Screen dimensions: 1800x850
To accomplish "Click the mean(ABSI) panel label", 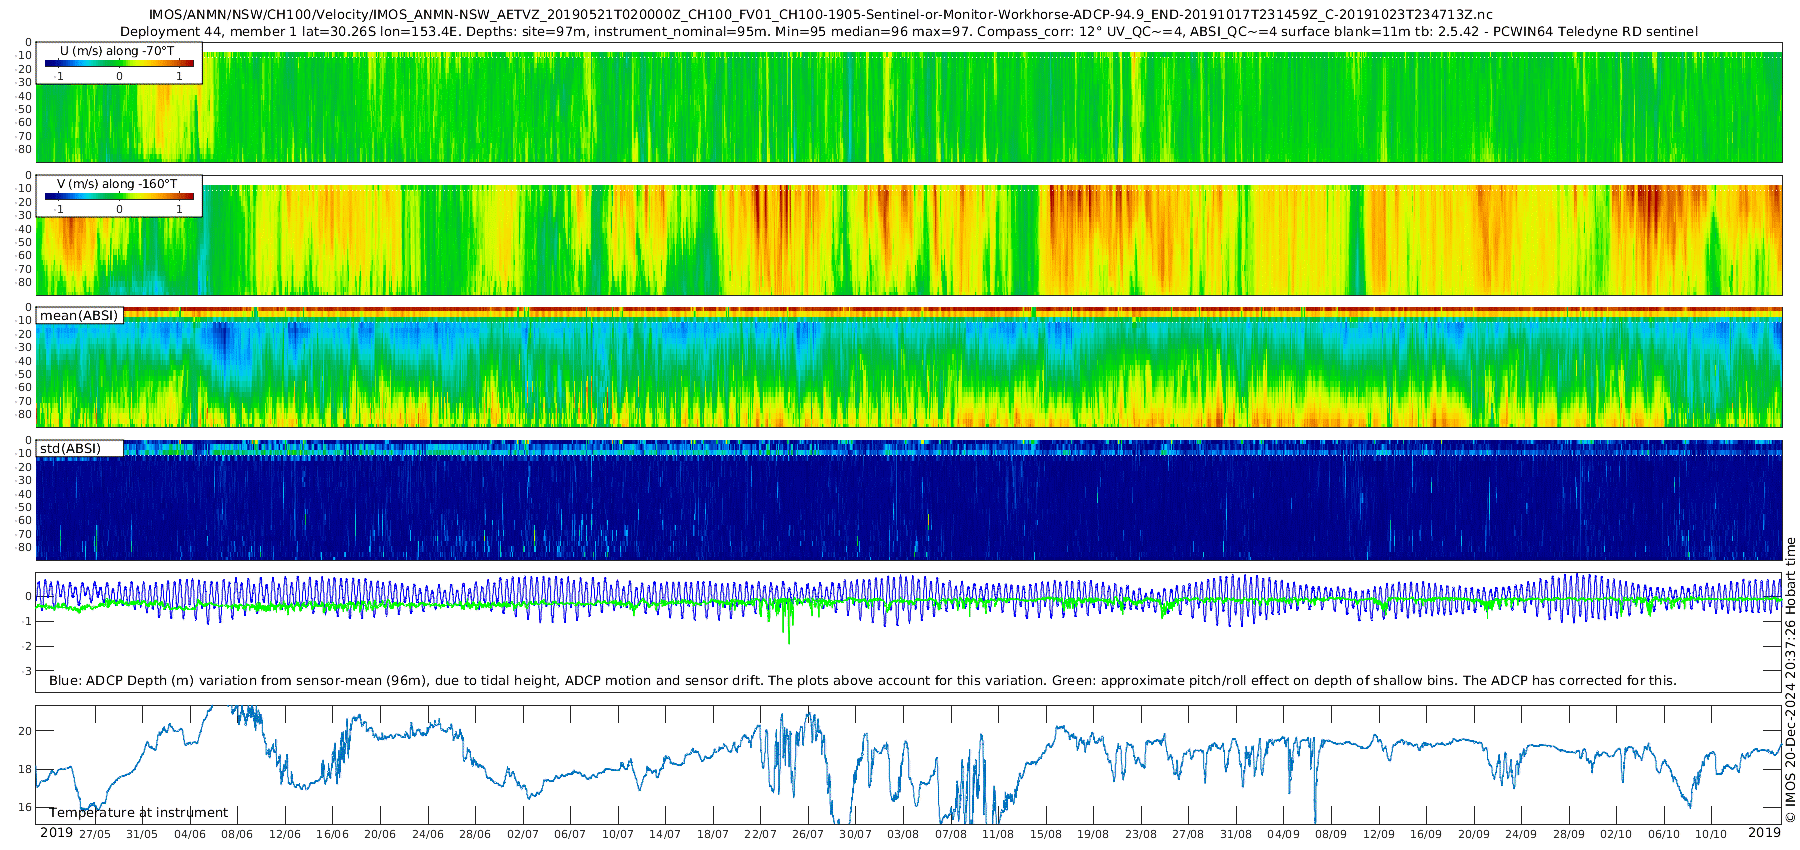I will [79, 315].
